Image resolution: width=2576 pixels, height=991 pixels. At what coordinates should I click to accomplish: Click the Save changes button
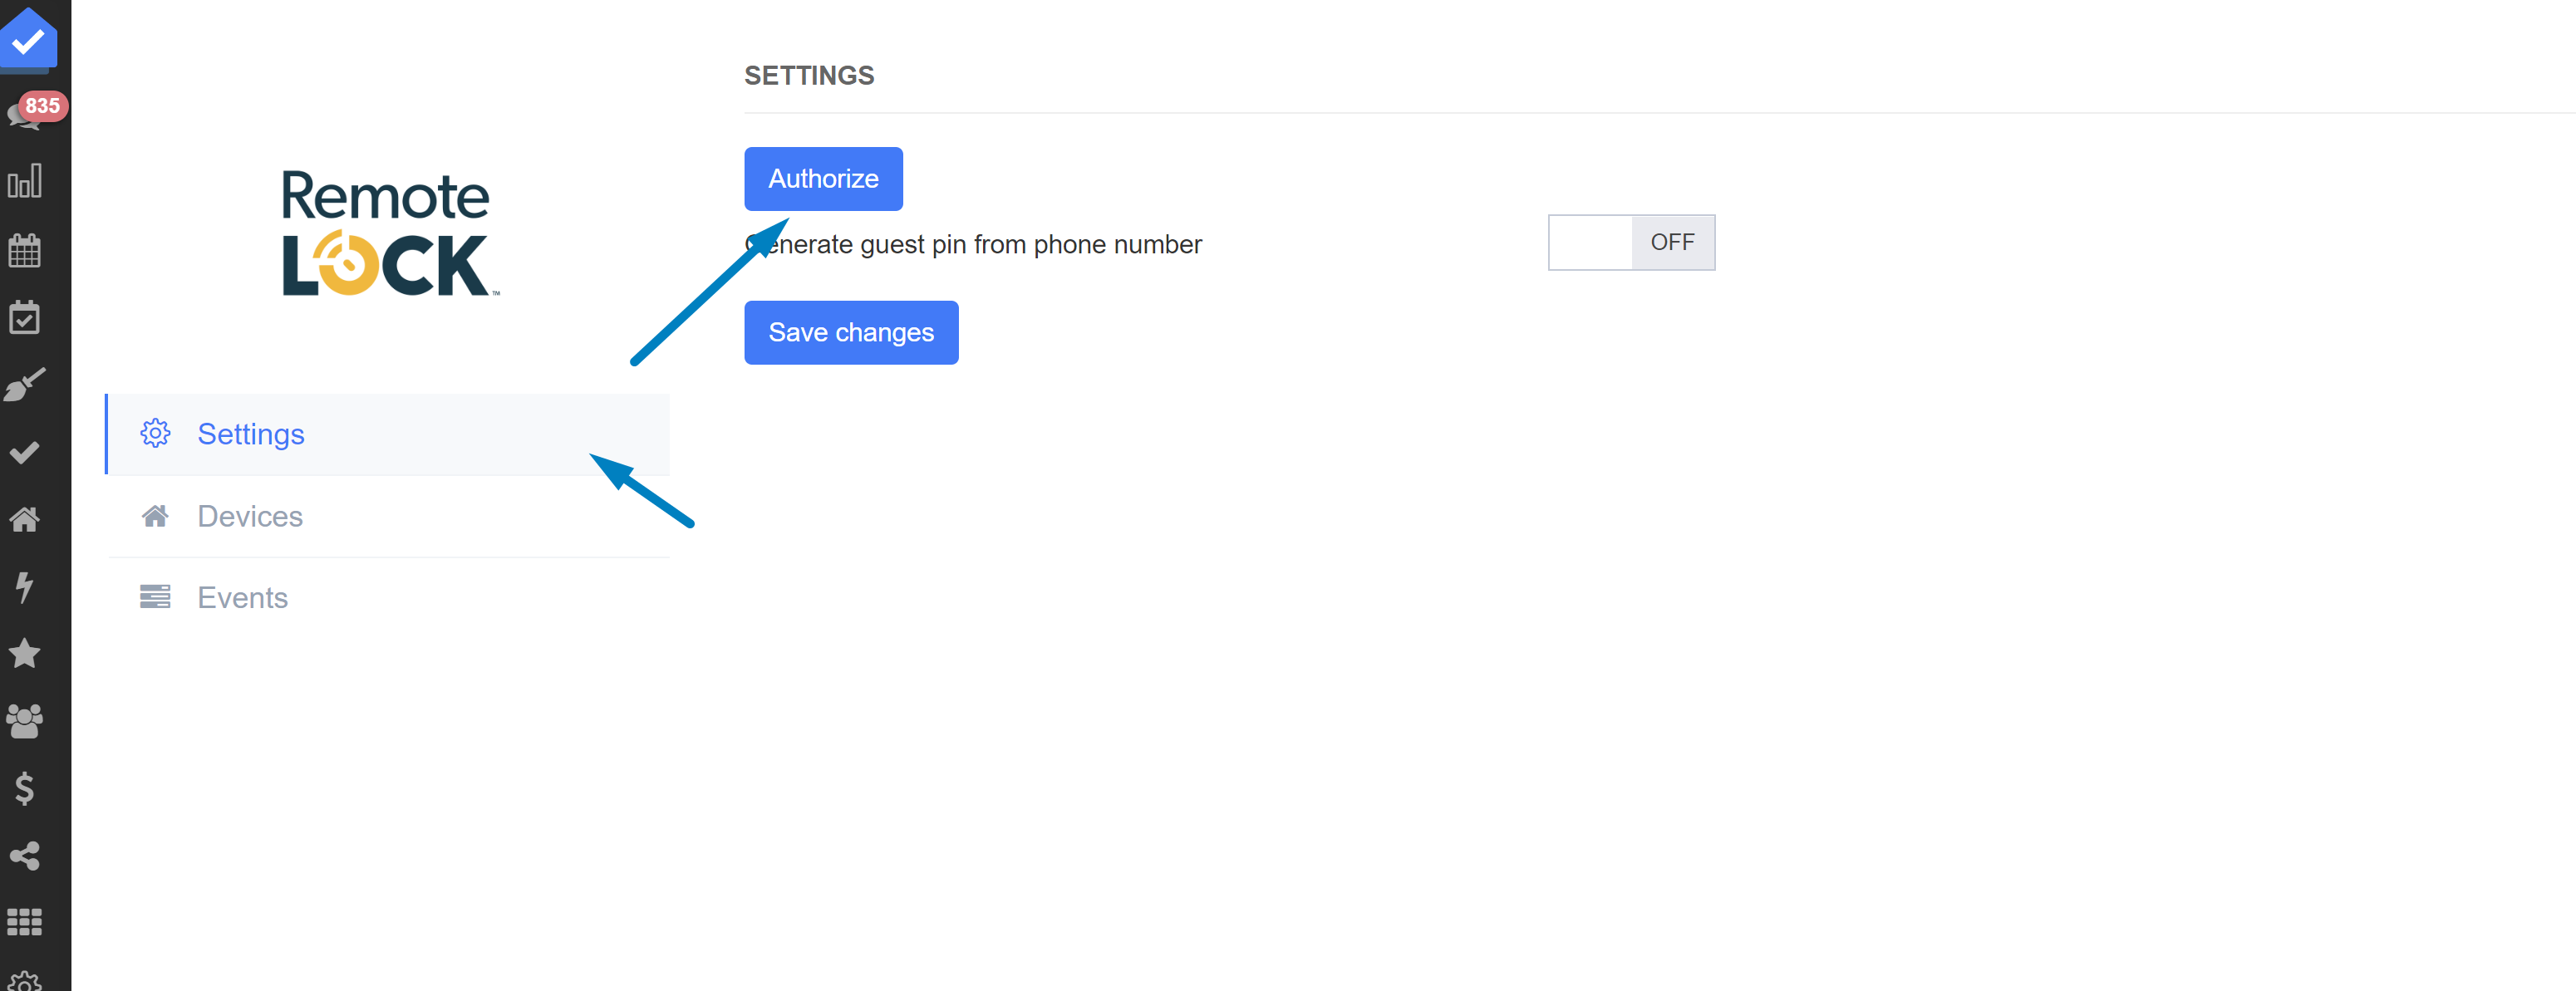850,333
